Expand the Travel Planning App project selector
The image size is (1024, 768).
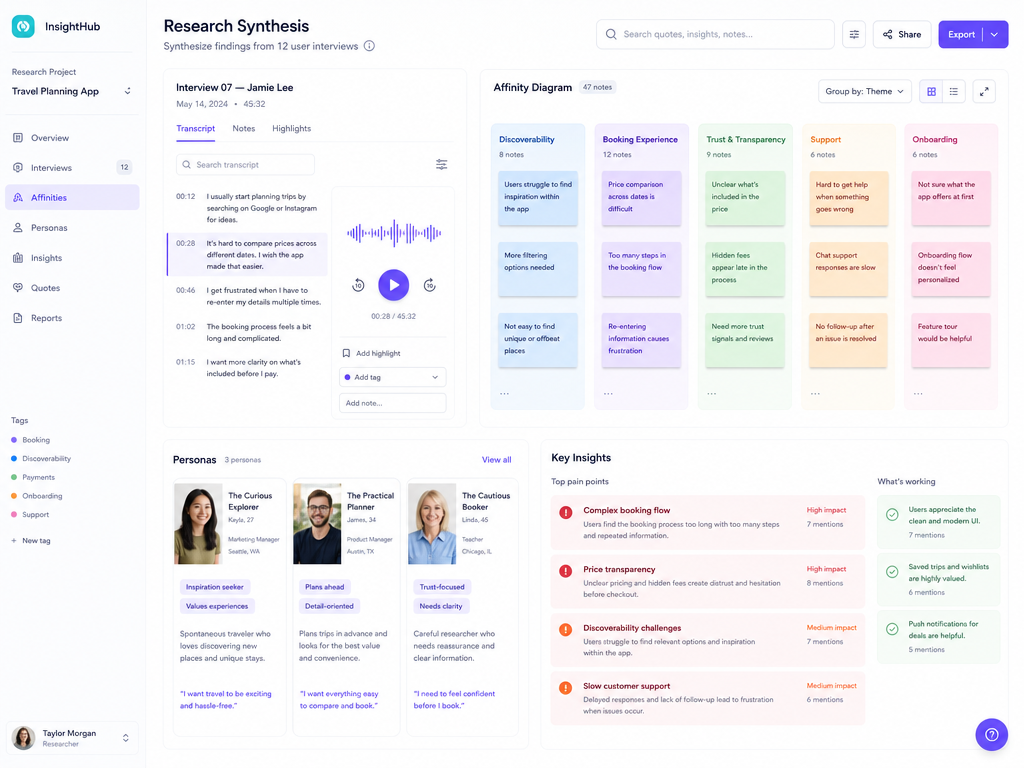[72, 91]
